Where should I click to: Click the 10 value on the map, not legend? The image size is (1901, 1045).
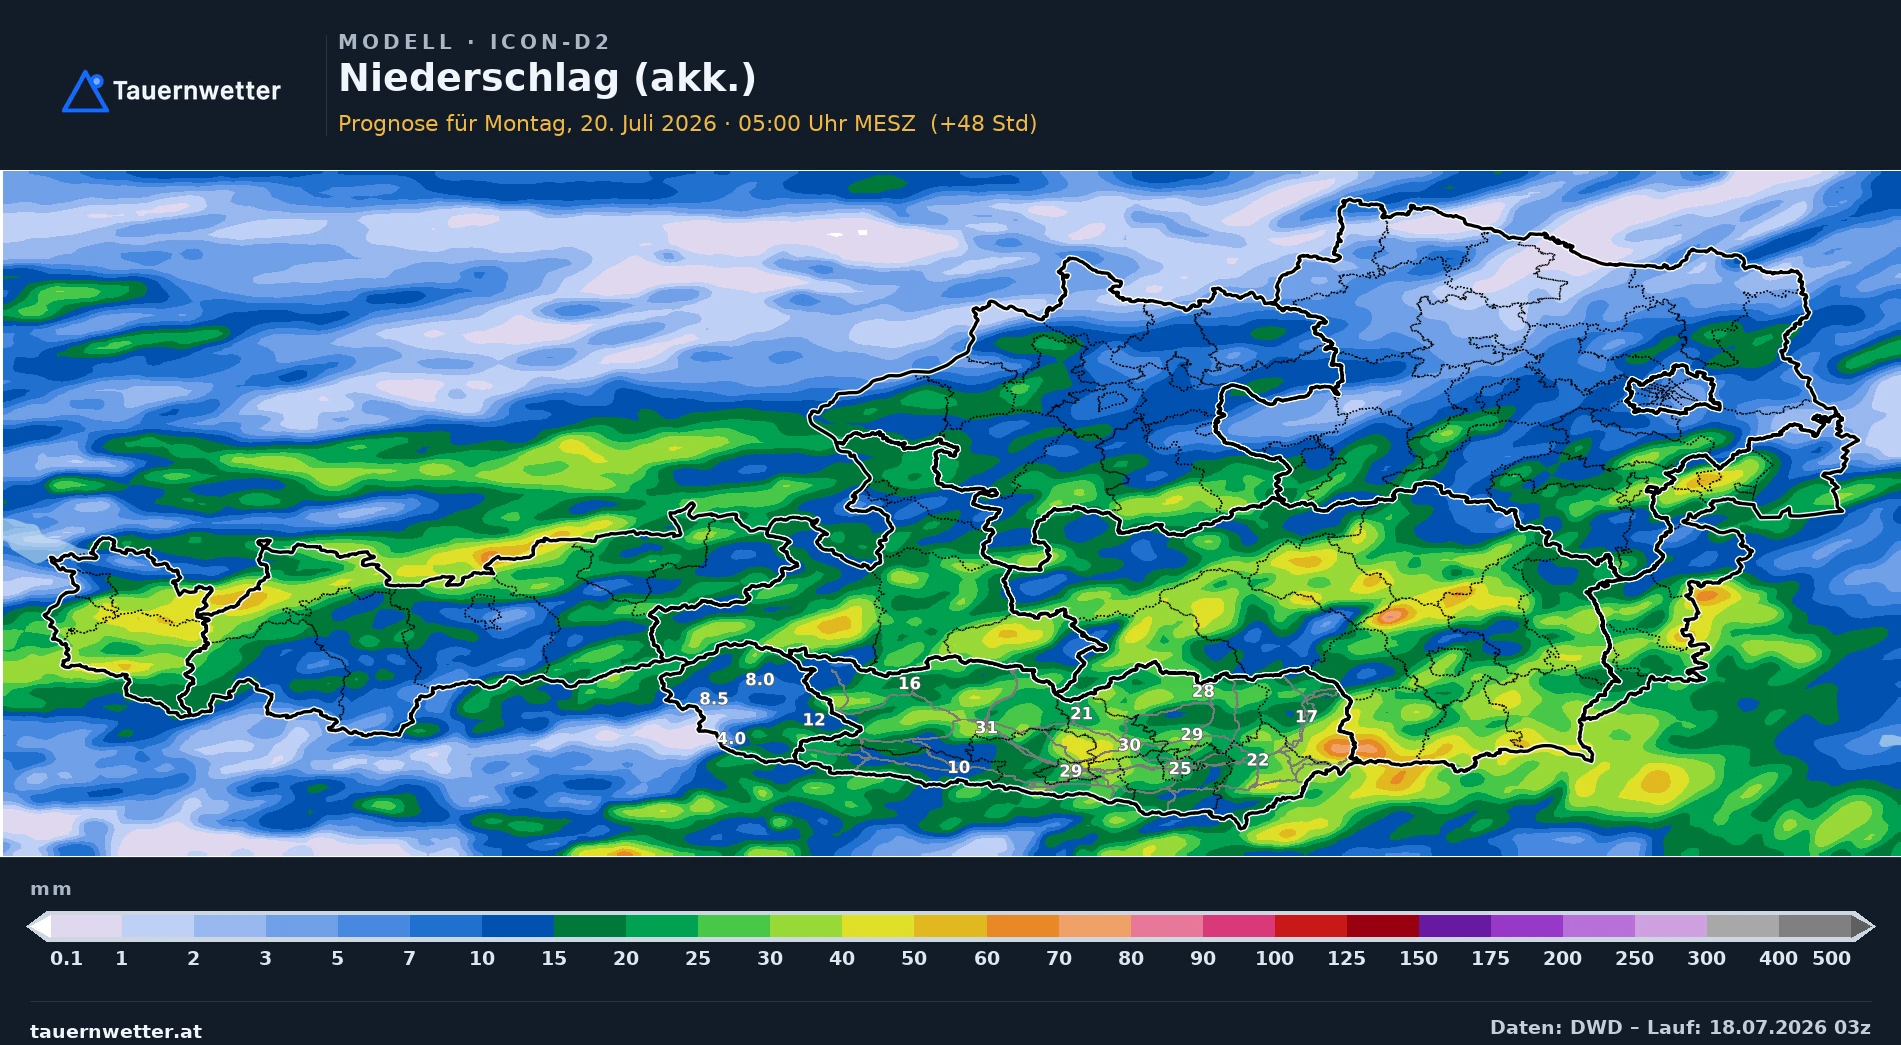959,767
